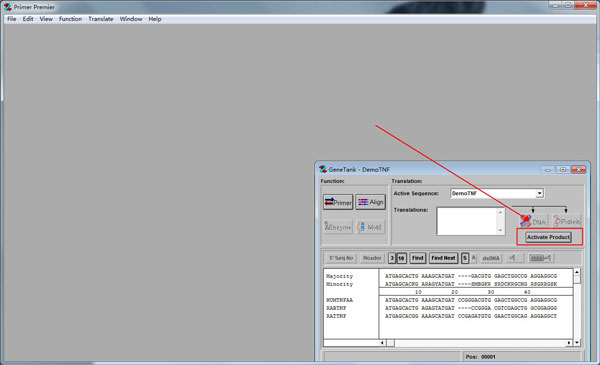
Task: Launch the Align function button
Action: click(x=370, y=202)
